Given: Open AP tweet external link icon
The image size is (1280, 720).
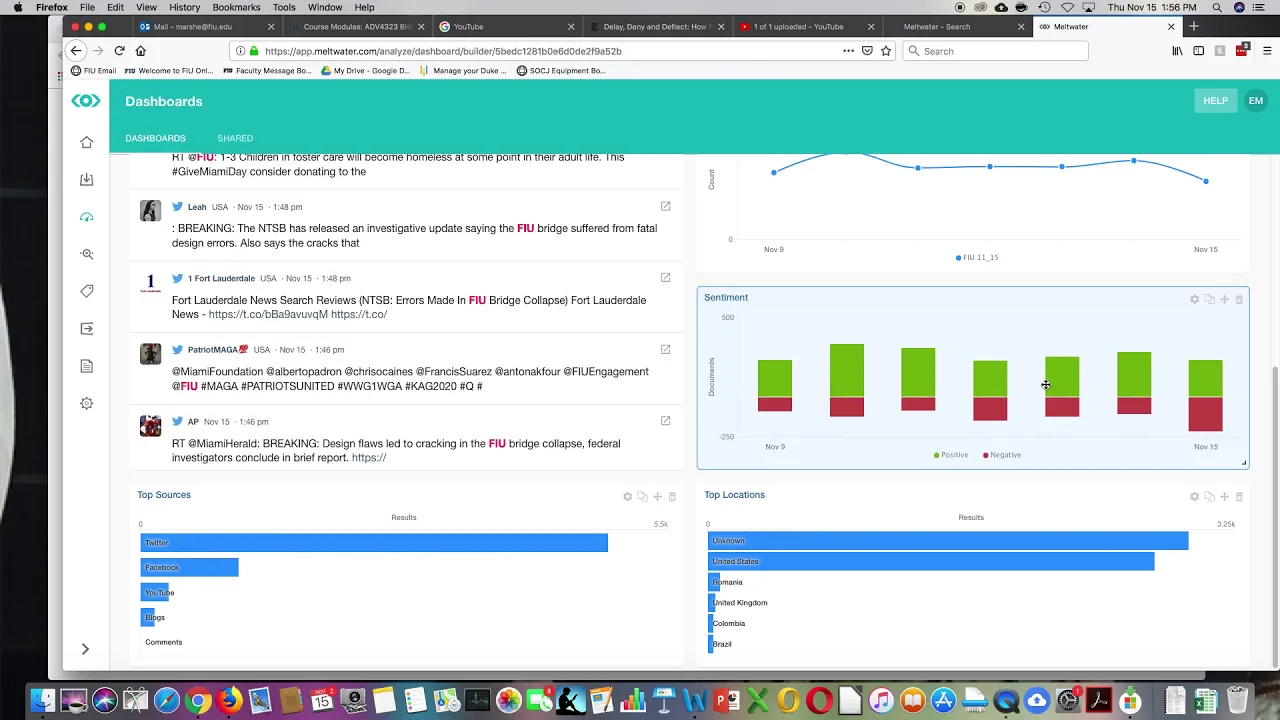Looking at the screenshot, I should (x=665, y=421).
